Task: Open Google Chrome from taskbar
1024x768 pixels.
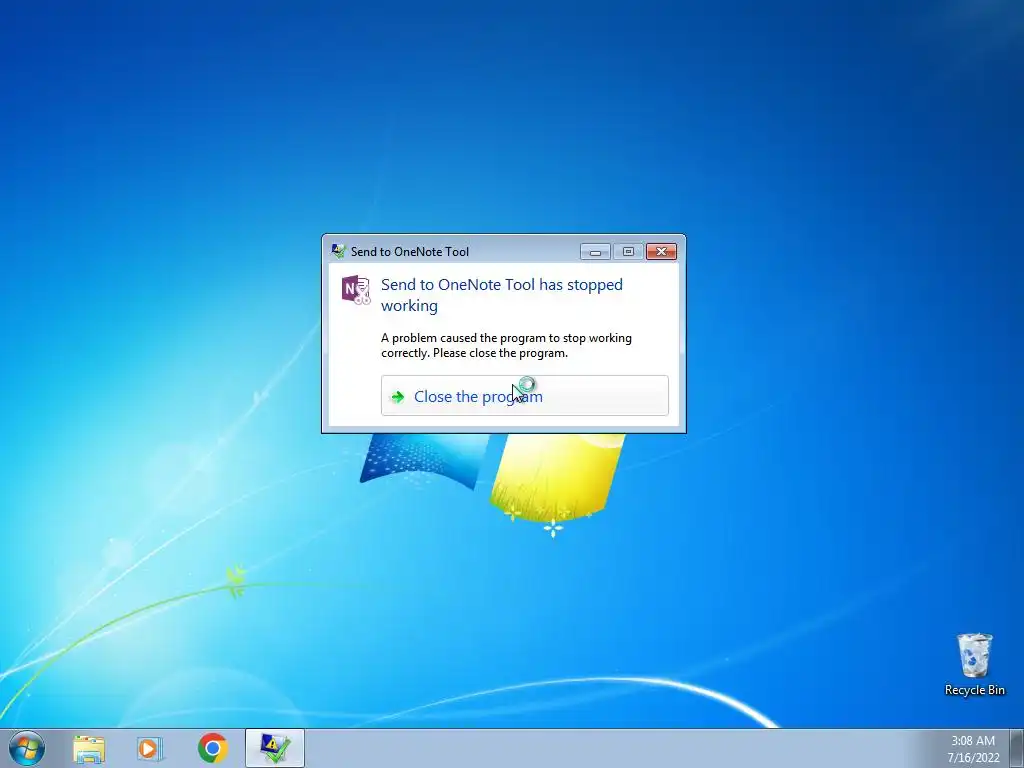Action: click(x=212, y=748)
